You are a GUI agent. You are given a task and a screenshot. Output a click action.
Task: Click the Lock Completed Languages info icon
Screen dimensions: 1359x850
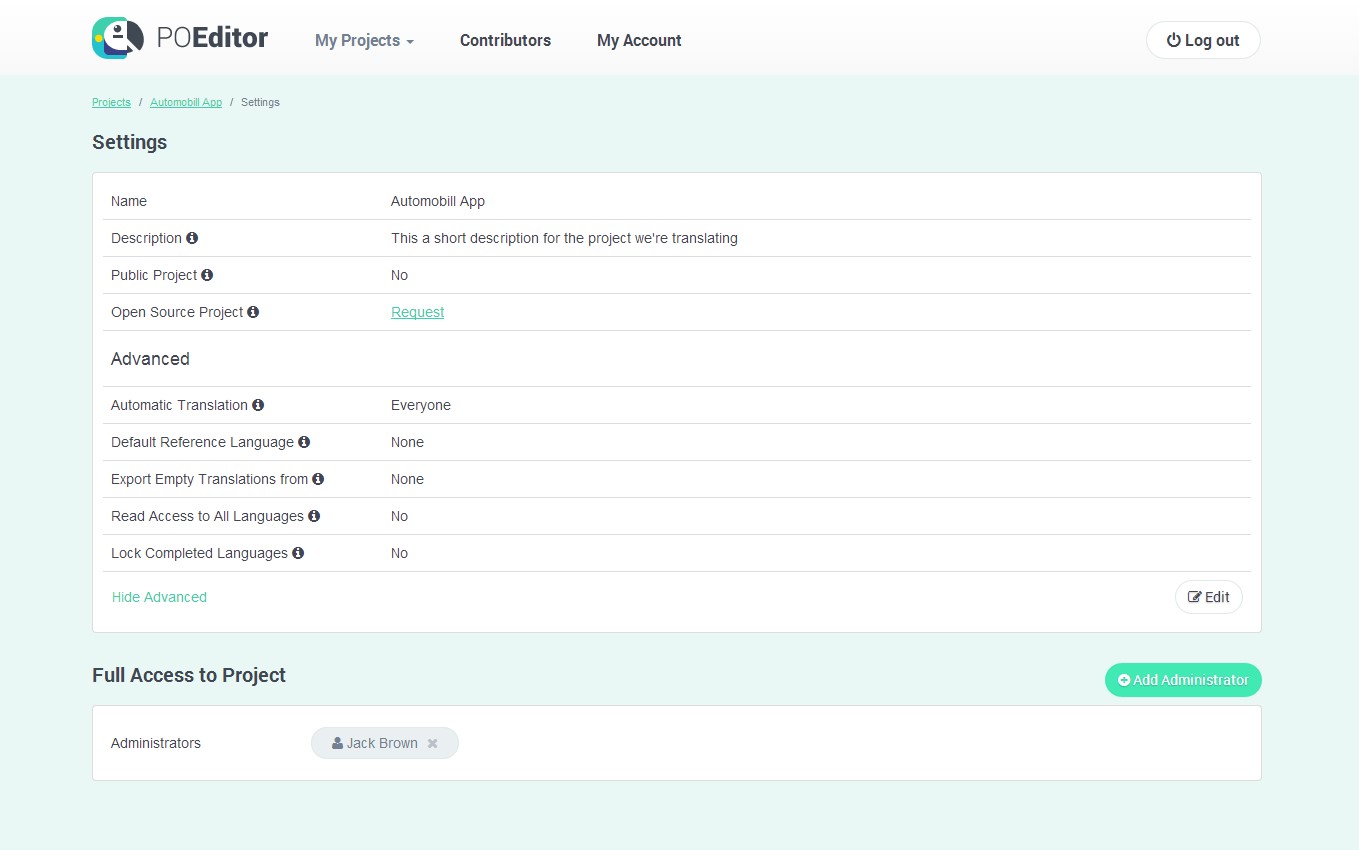(298, 553)
